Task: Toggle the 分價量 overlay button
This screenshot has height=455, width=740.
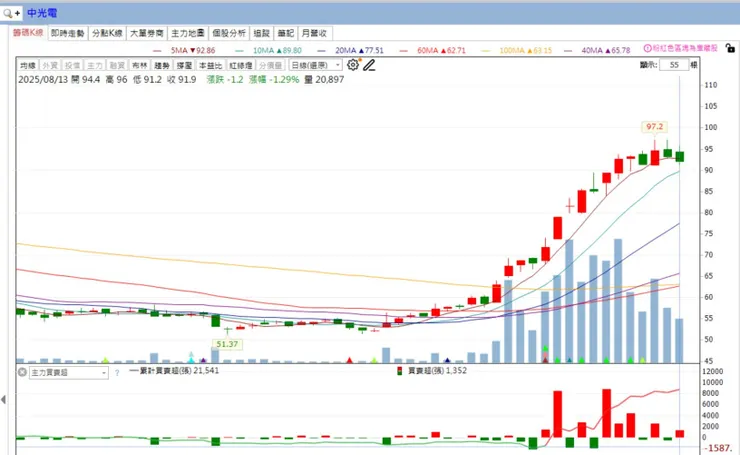Action: click(270, 66)
